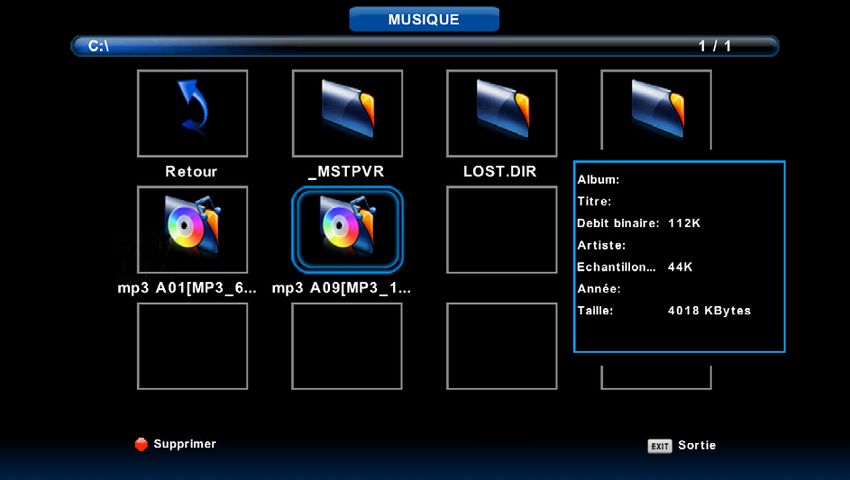Click the Sortie exit label
850x480 pixels.
(x=697, y=446)
